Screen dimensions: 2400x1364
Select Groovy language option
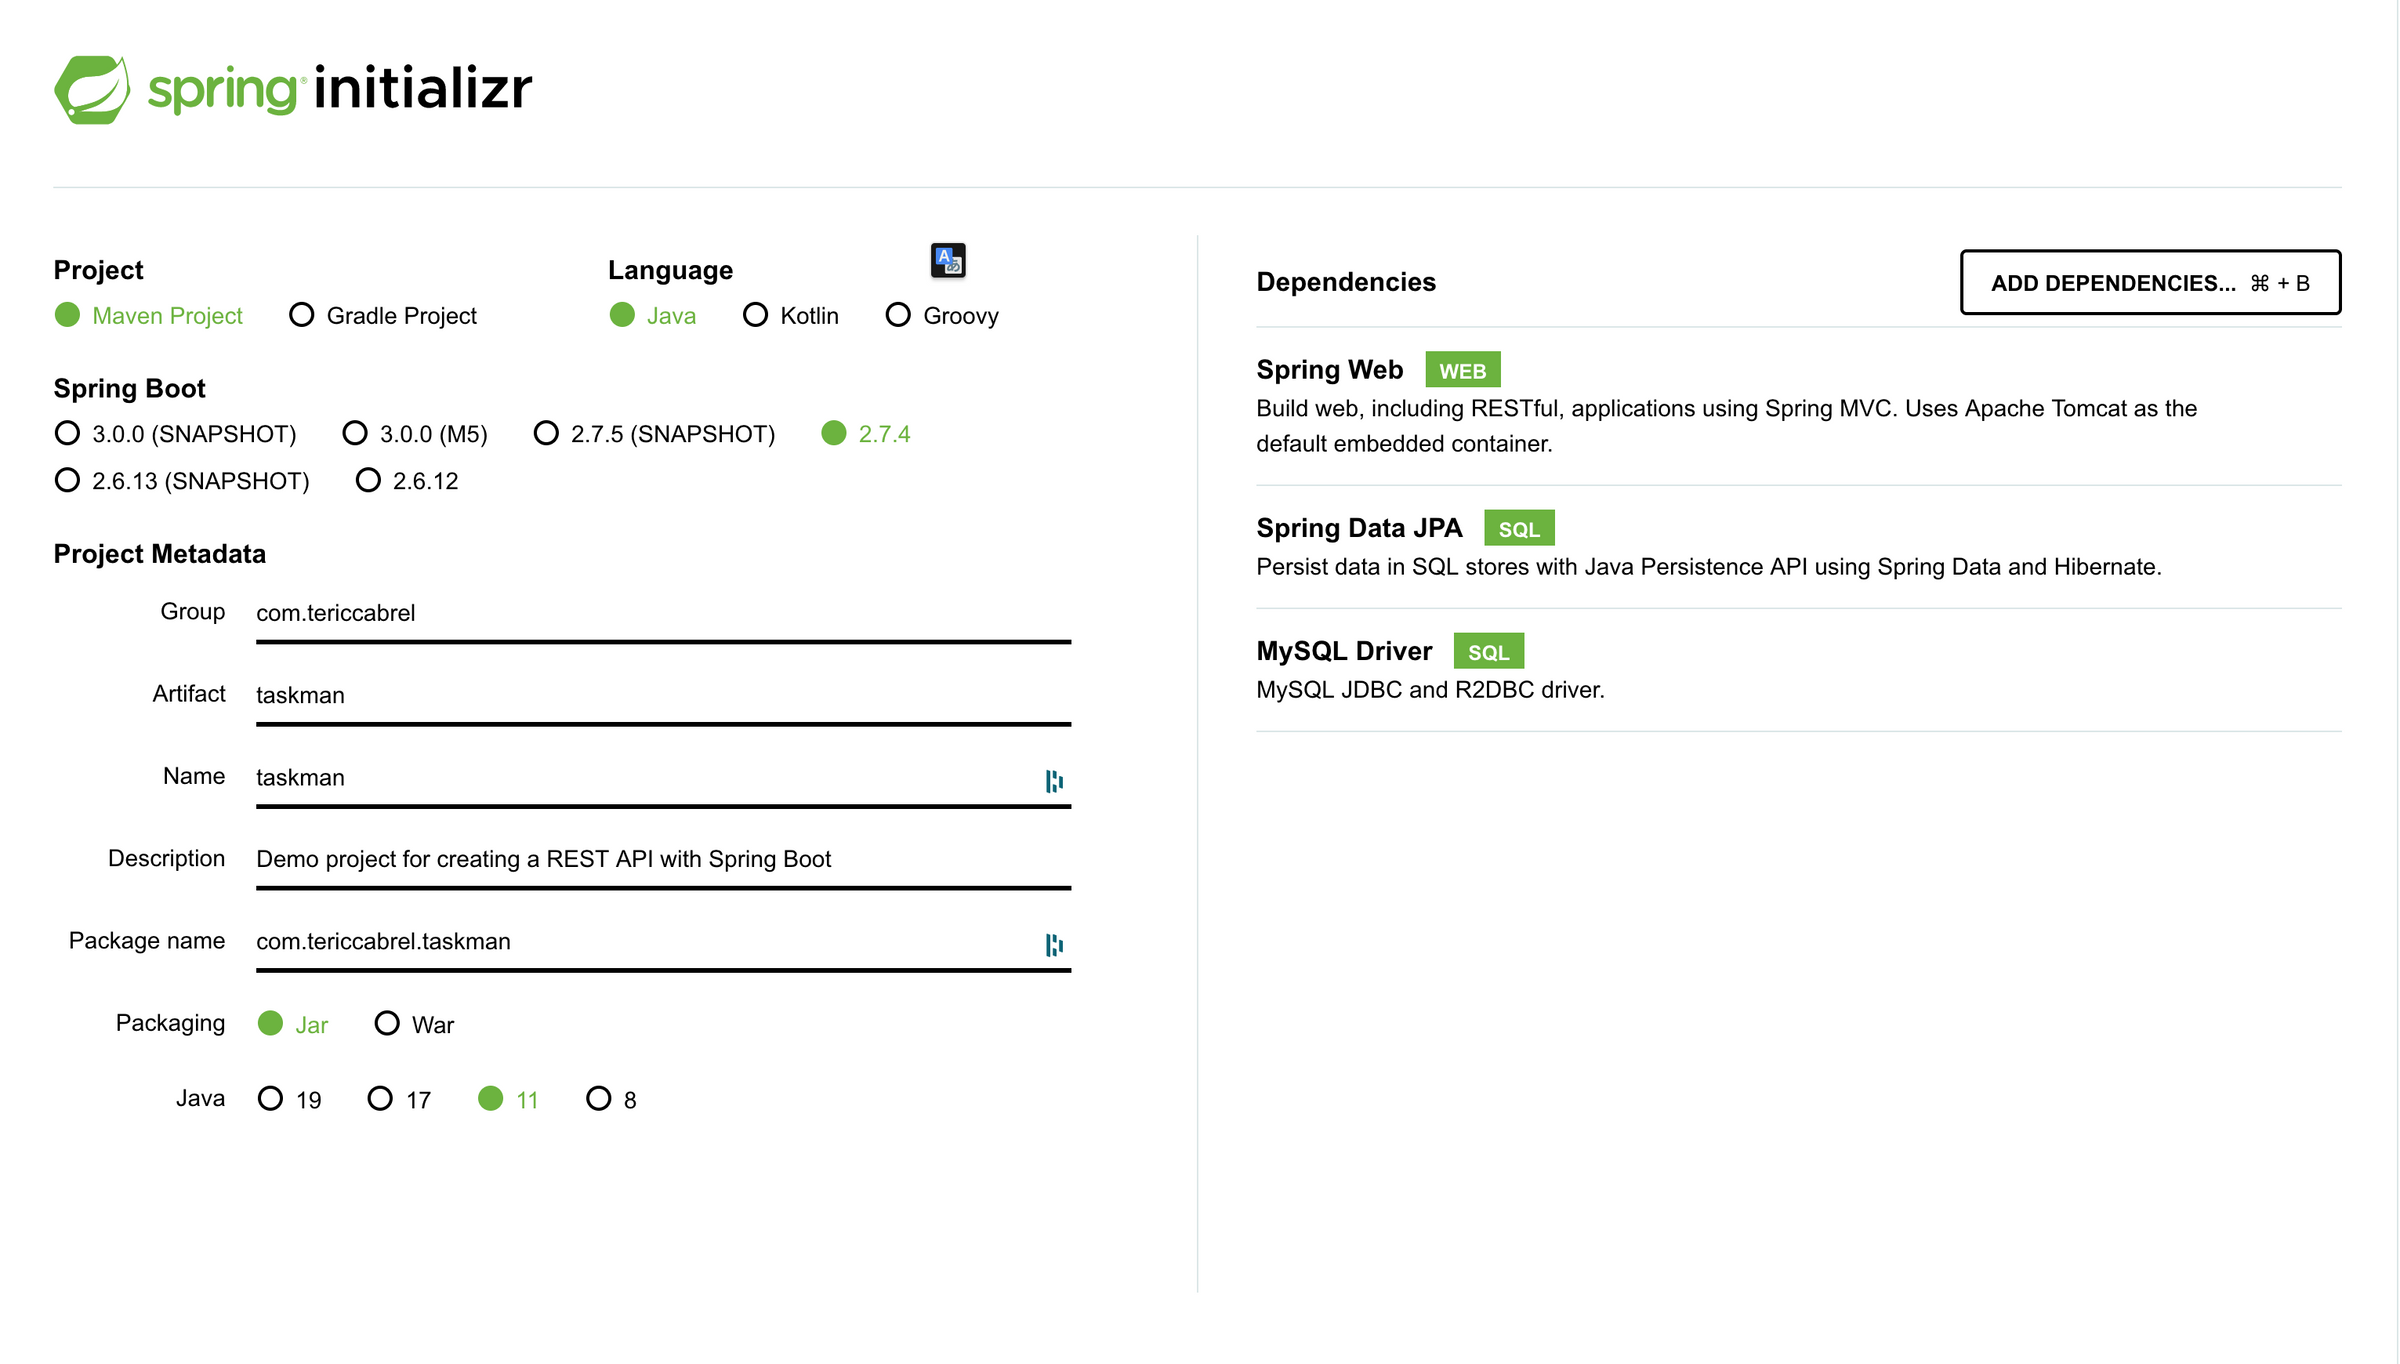(x=898, y=315)
